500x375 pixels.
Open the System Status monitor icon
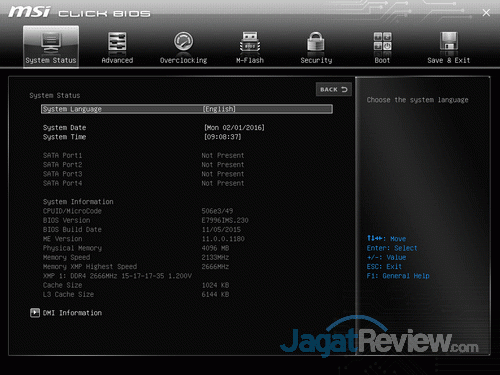pyautogui.click(x=51, y=42)
